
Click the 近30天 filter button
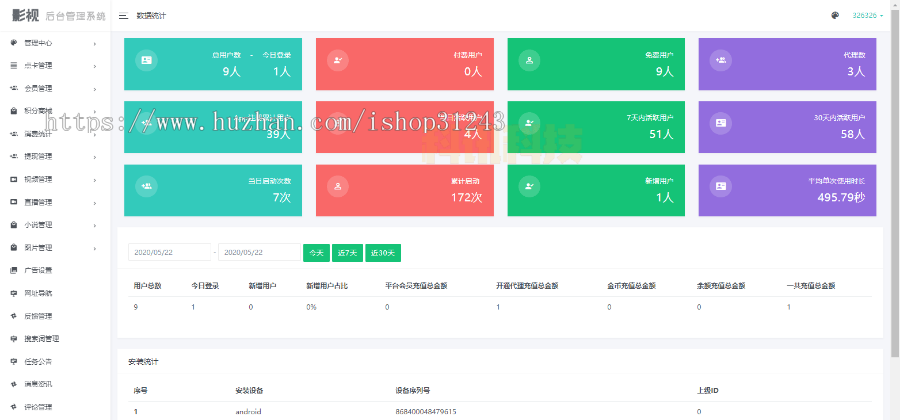pos(382,252)
